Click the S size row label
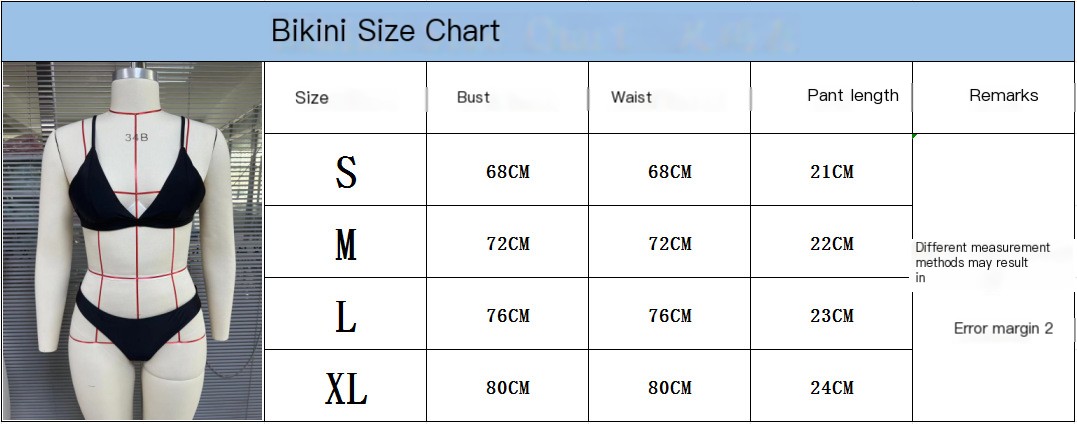The width and height of the screenshot is (1077, 424). (x=346, y=172)
